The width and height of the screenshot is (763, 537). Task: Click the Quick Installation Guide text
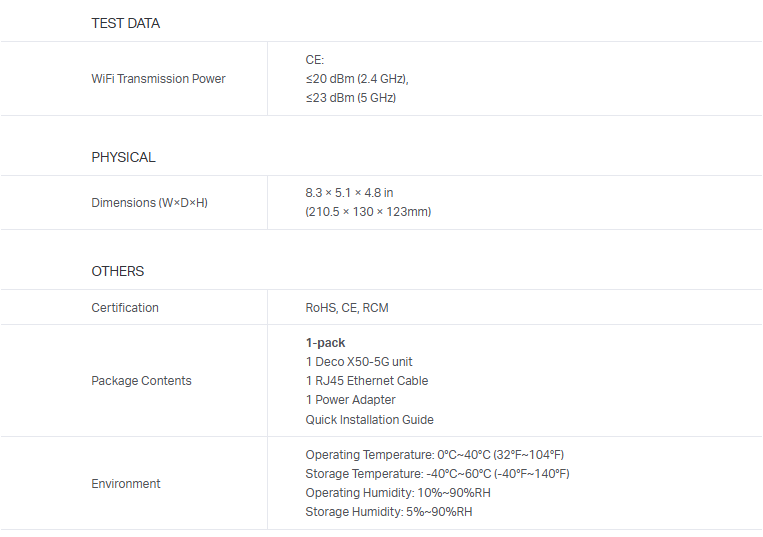369,420
